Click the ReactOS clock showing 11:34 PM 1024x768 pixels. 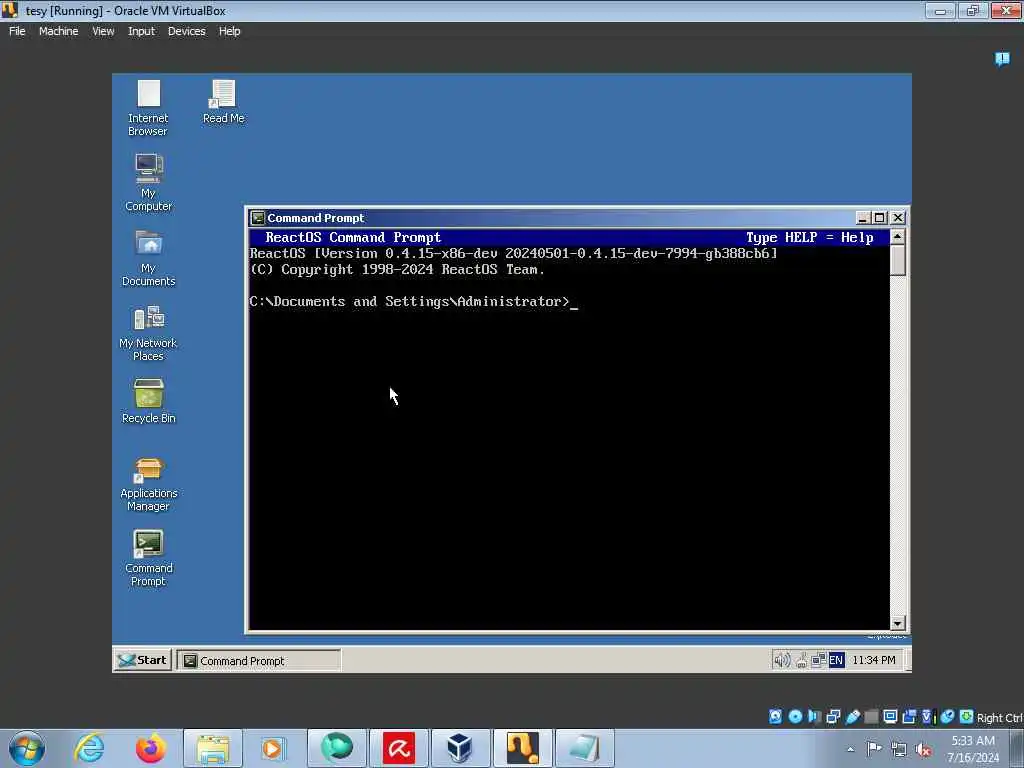874,660
